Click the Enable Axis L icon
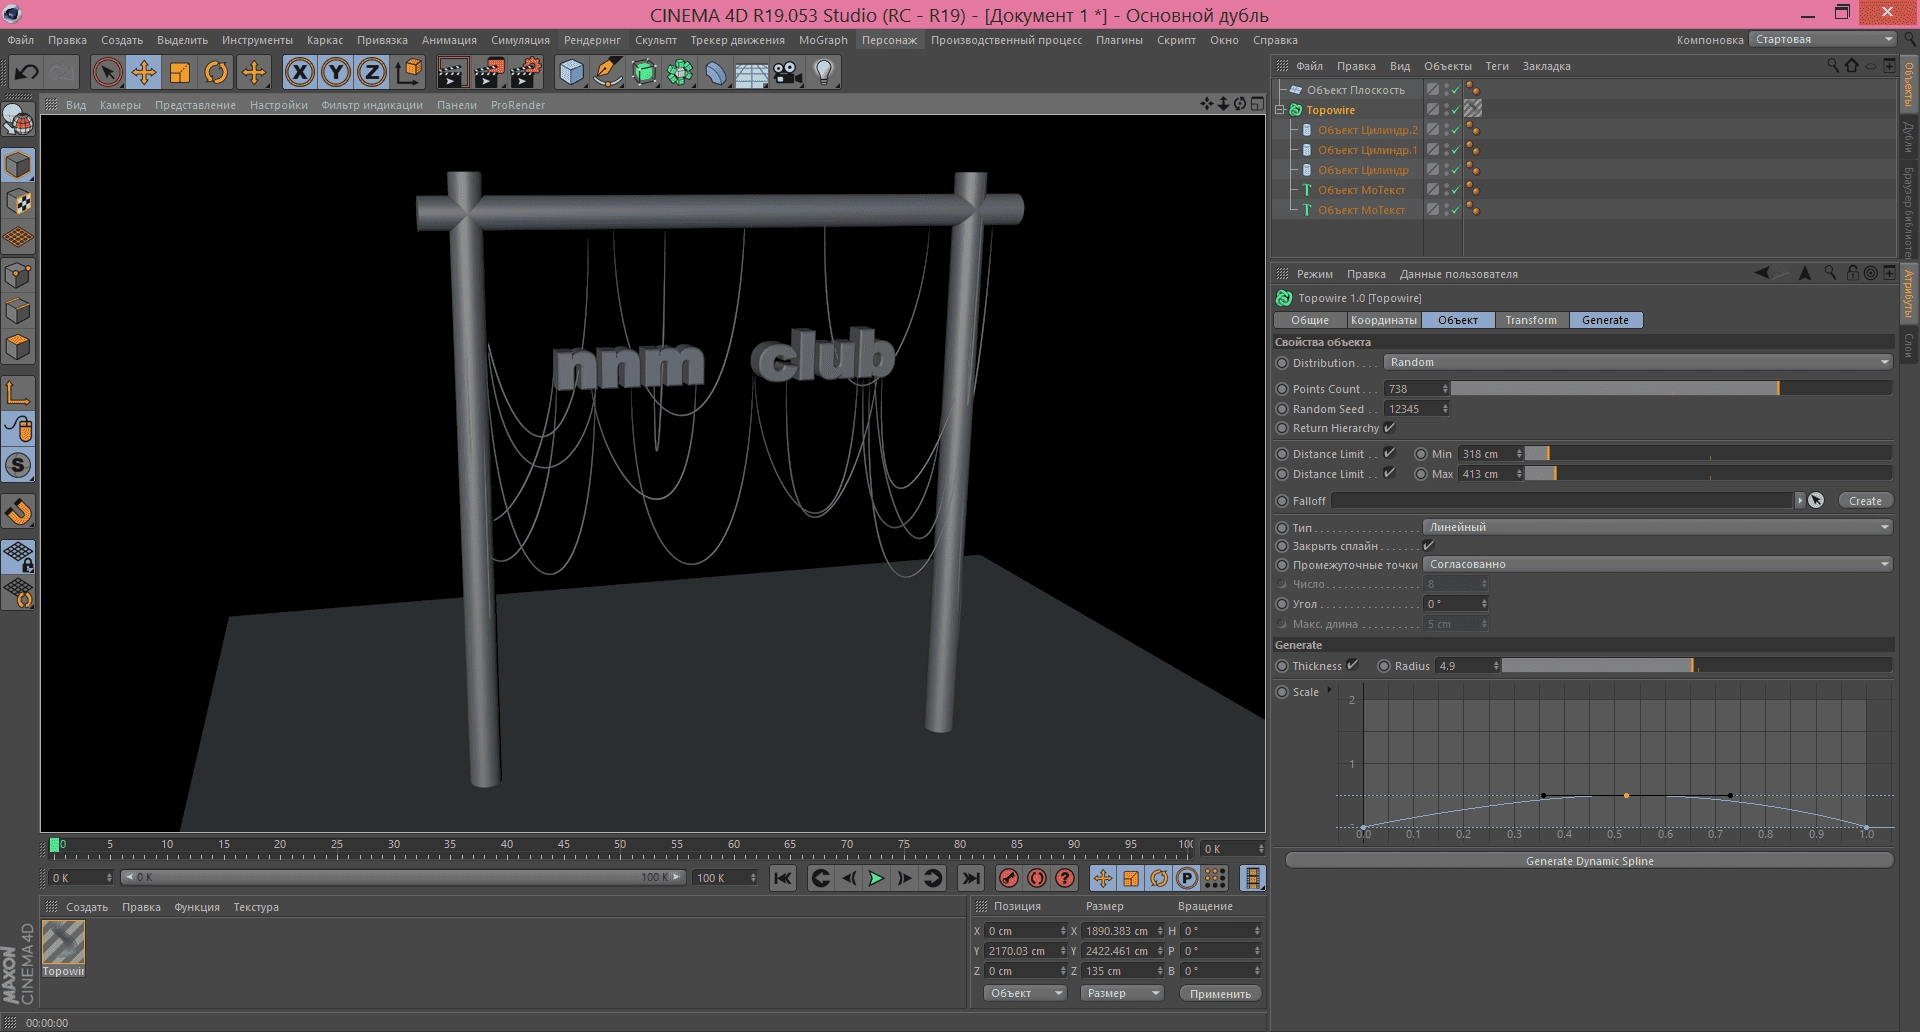 pyautogui.click(x=18, y=392)
